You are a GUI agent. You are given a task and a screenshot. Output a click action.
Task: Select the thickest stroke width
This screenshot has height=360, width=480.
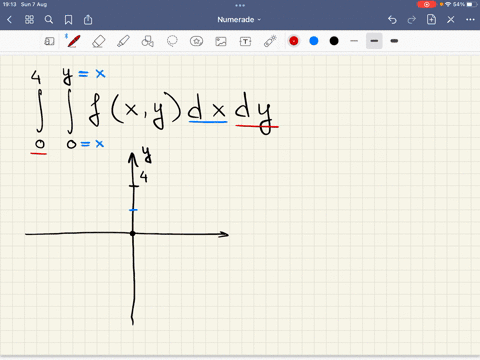pos(394,41)
